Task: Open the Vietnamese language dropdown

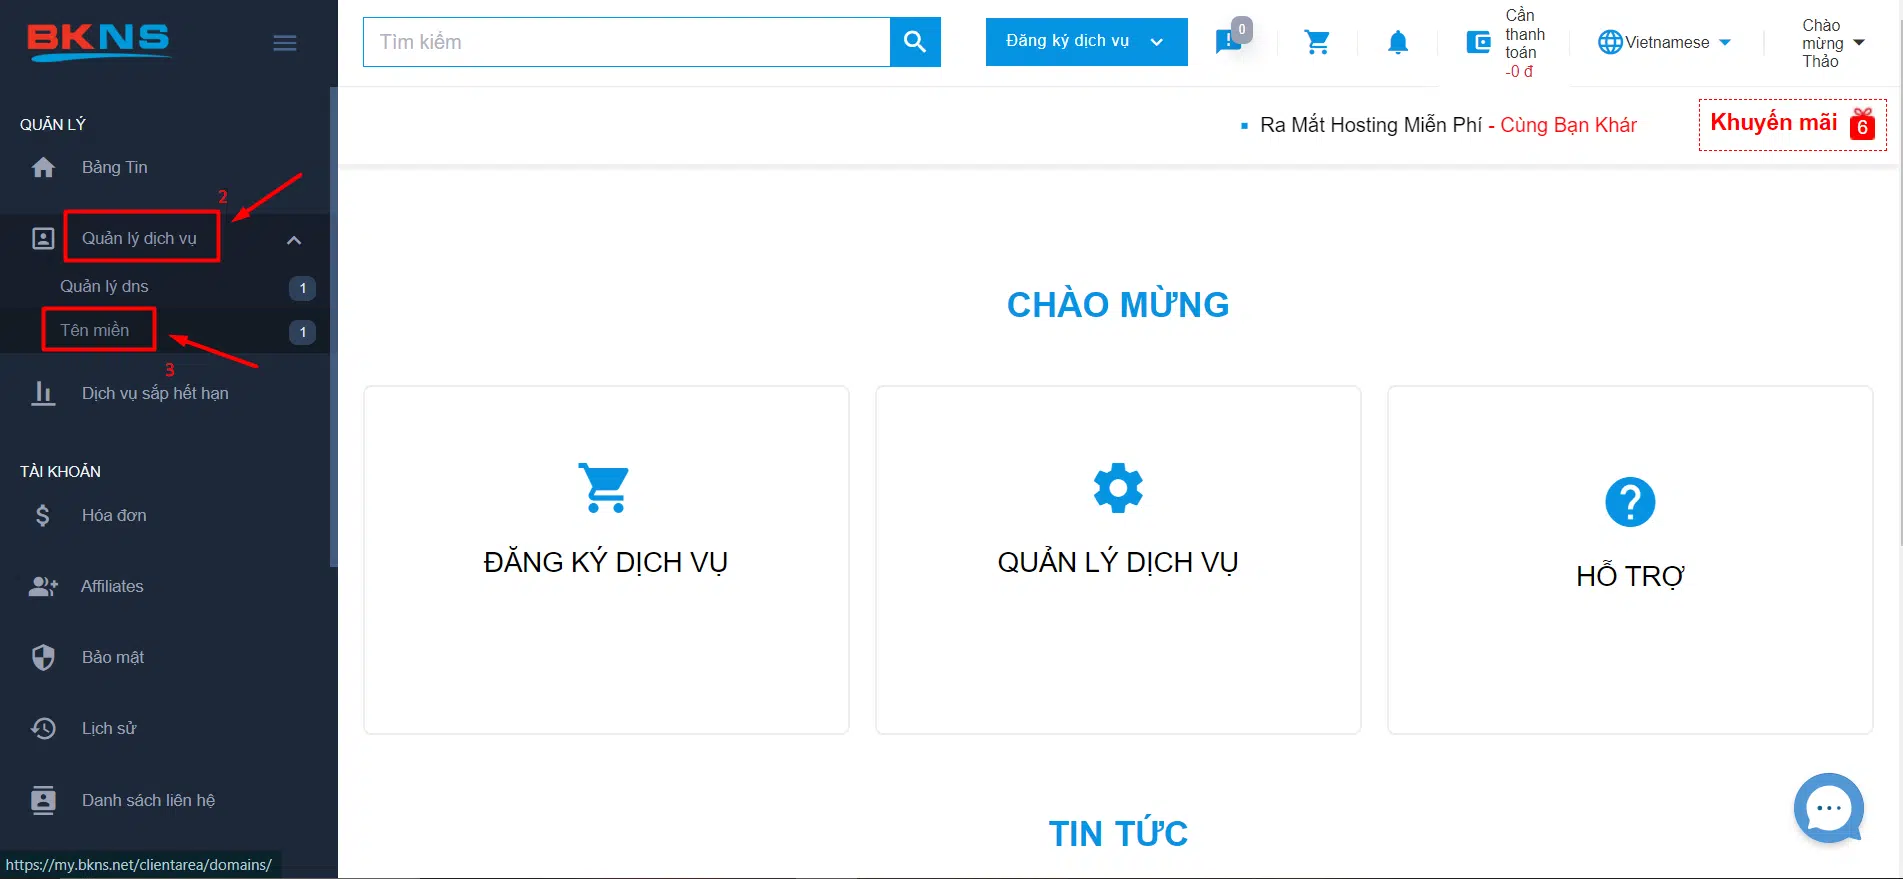Action: [x=1665, y=42]
